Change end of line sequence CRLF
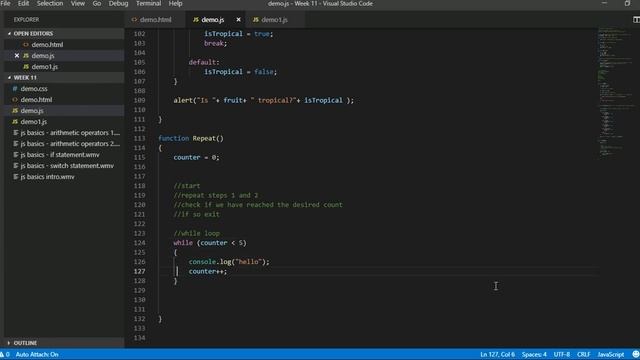The width and height of the screenshot is (640, 360). point(584,354)
